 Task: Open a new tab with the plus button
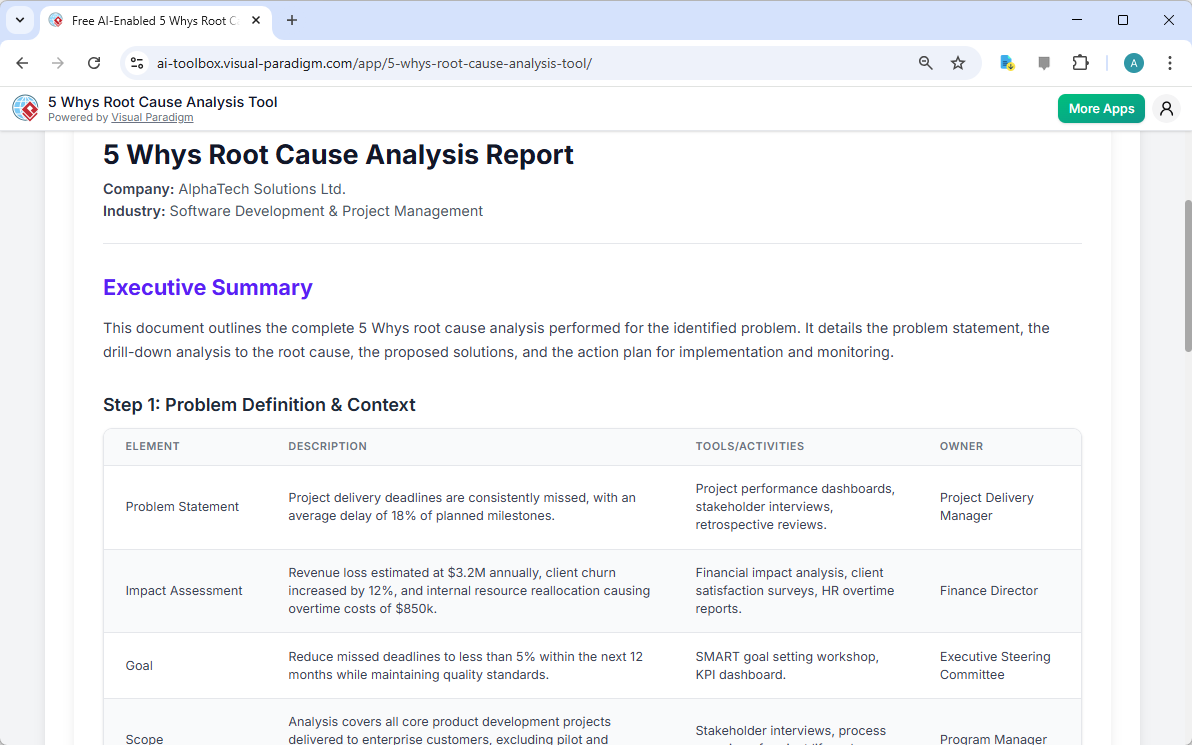pyautogui.click(x=291, y=20)
